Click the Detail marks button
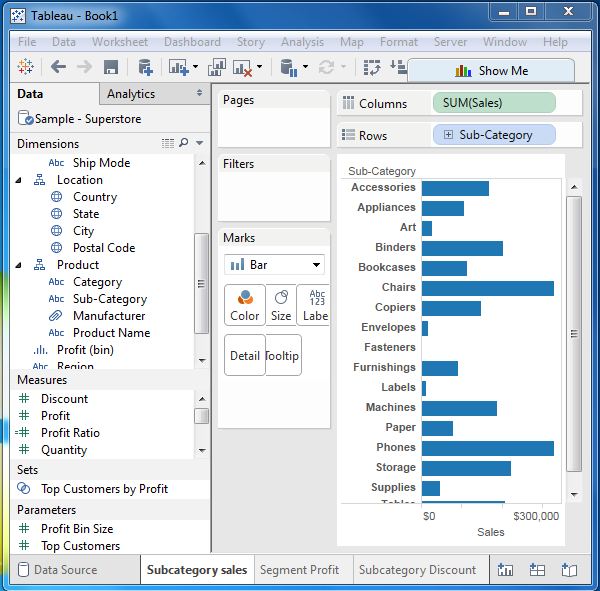 coord(245,356)
